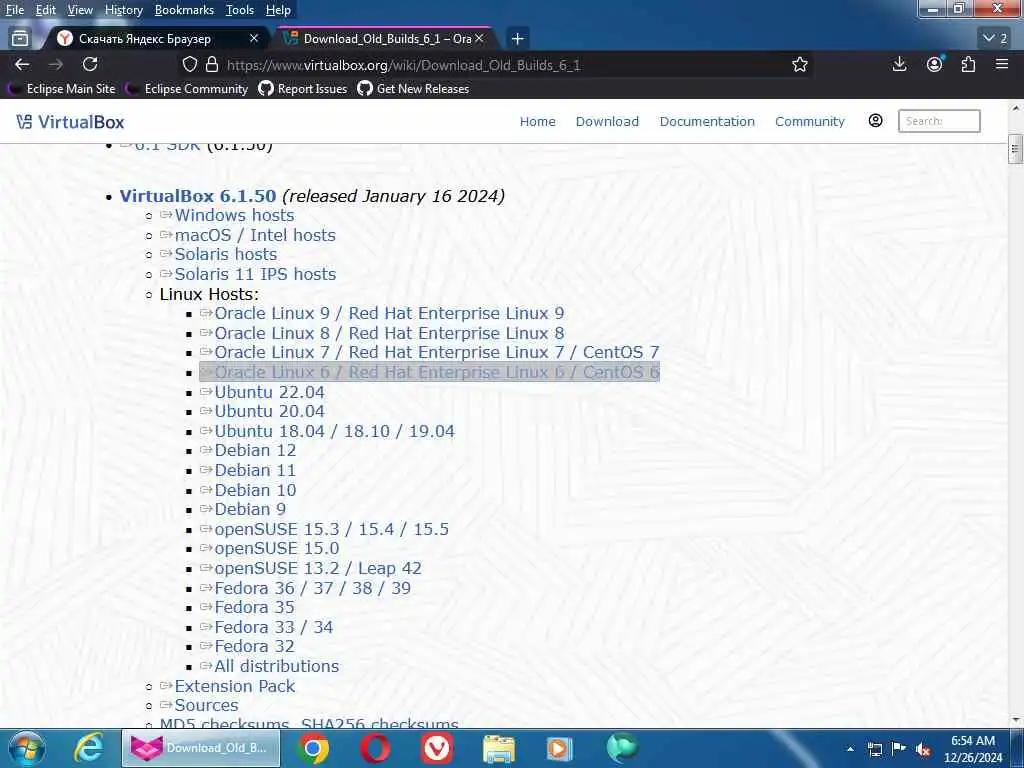1024x768 pixels.
Task: Open the File menu
Action: [x=14, y=10]
